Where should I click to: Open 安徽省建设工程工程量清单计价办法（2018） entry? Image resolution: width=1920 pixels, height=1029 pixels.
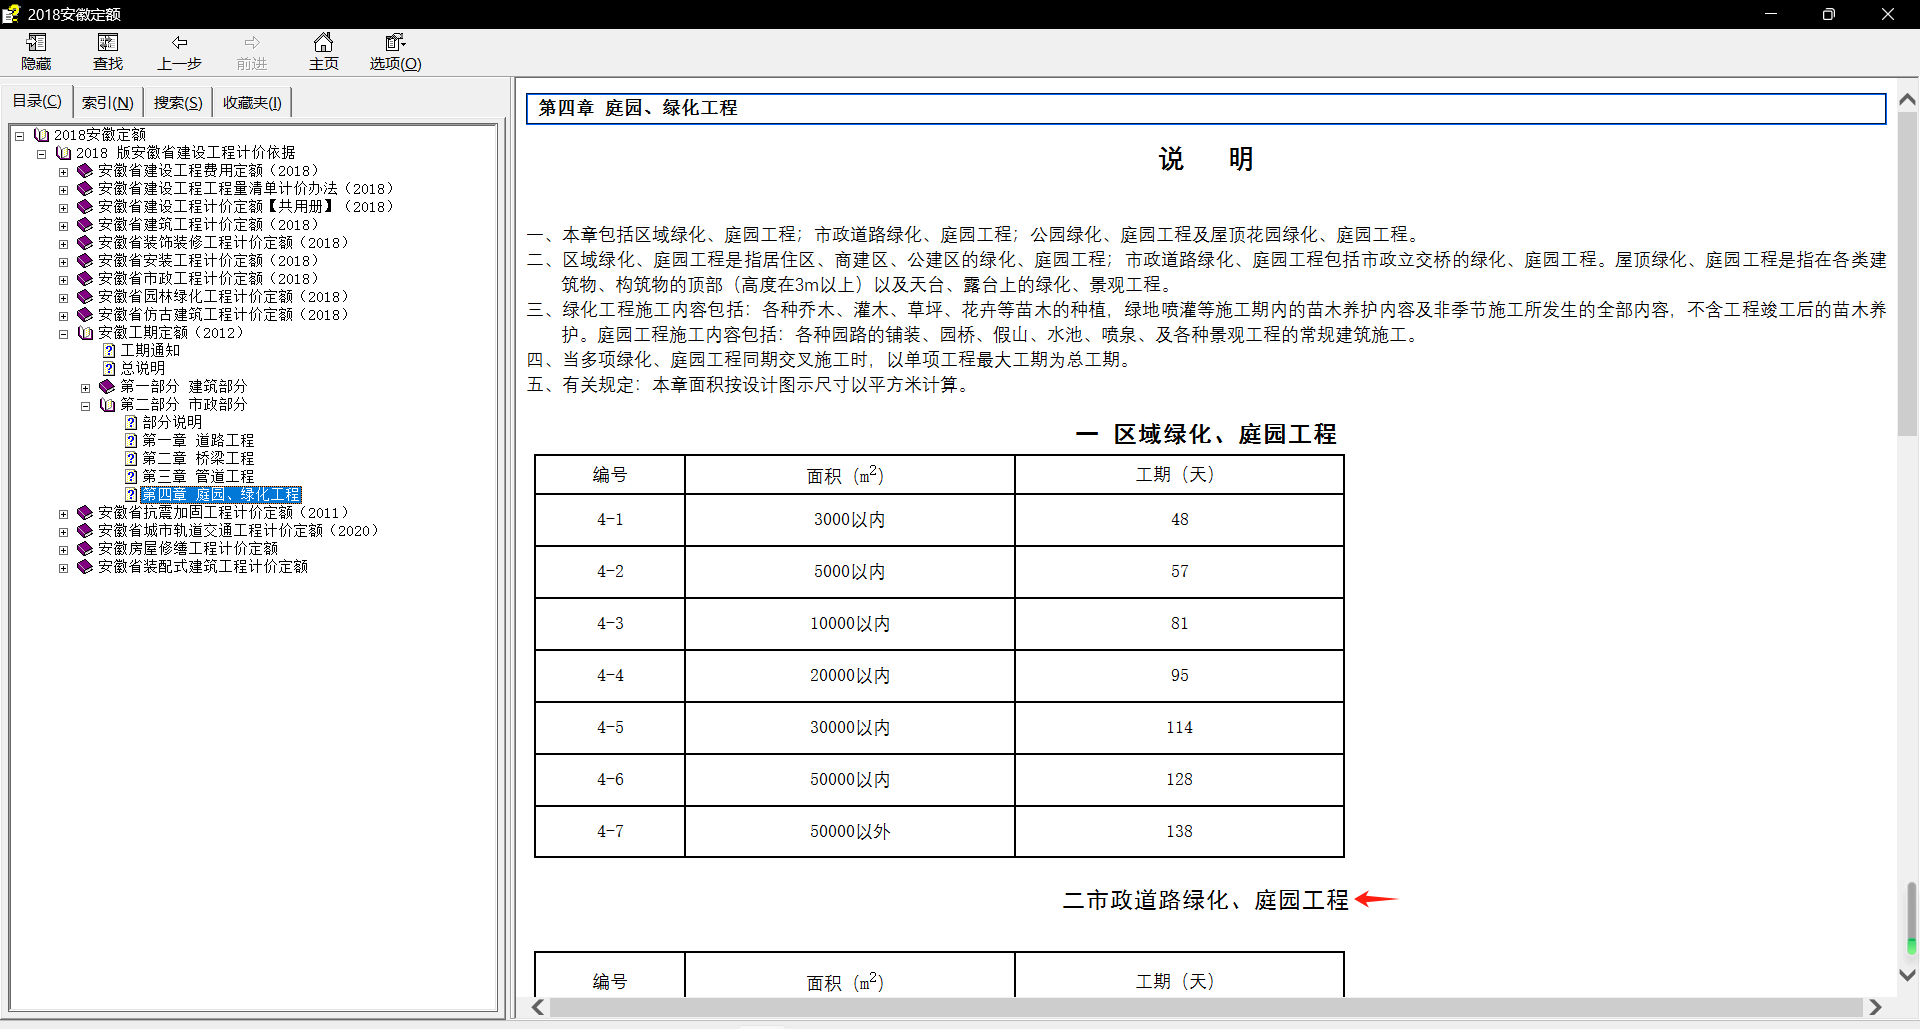click(246, 189)
